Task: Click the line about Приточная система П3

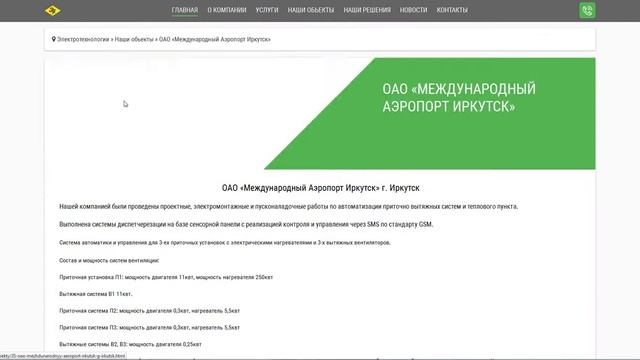Action: (x=149, y=328)
